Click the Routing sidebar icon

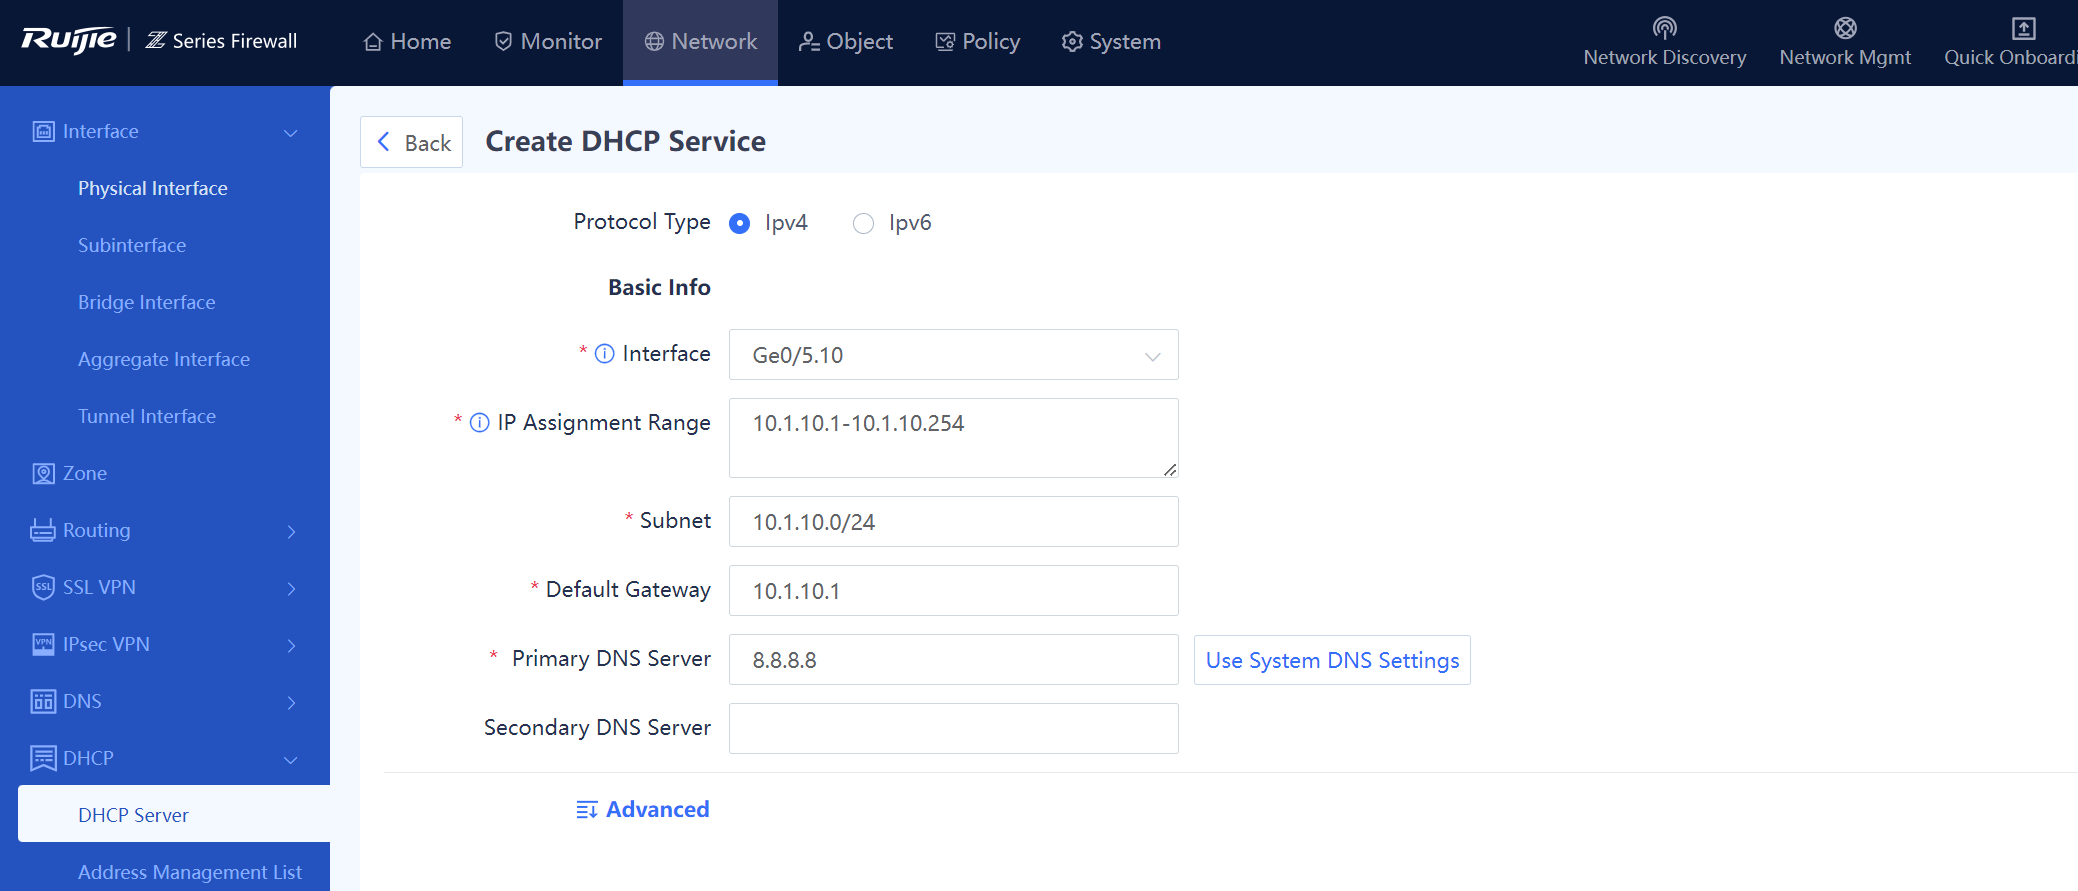43,530
